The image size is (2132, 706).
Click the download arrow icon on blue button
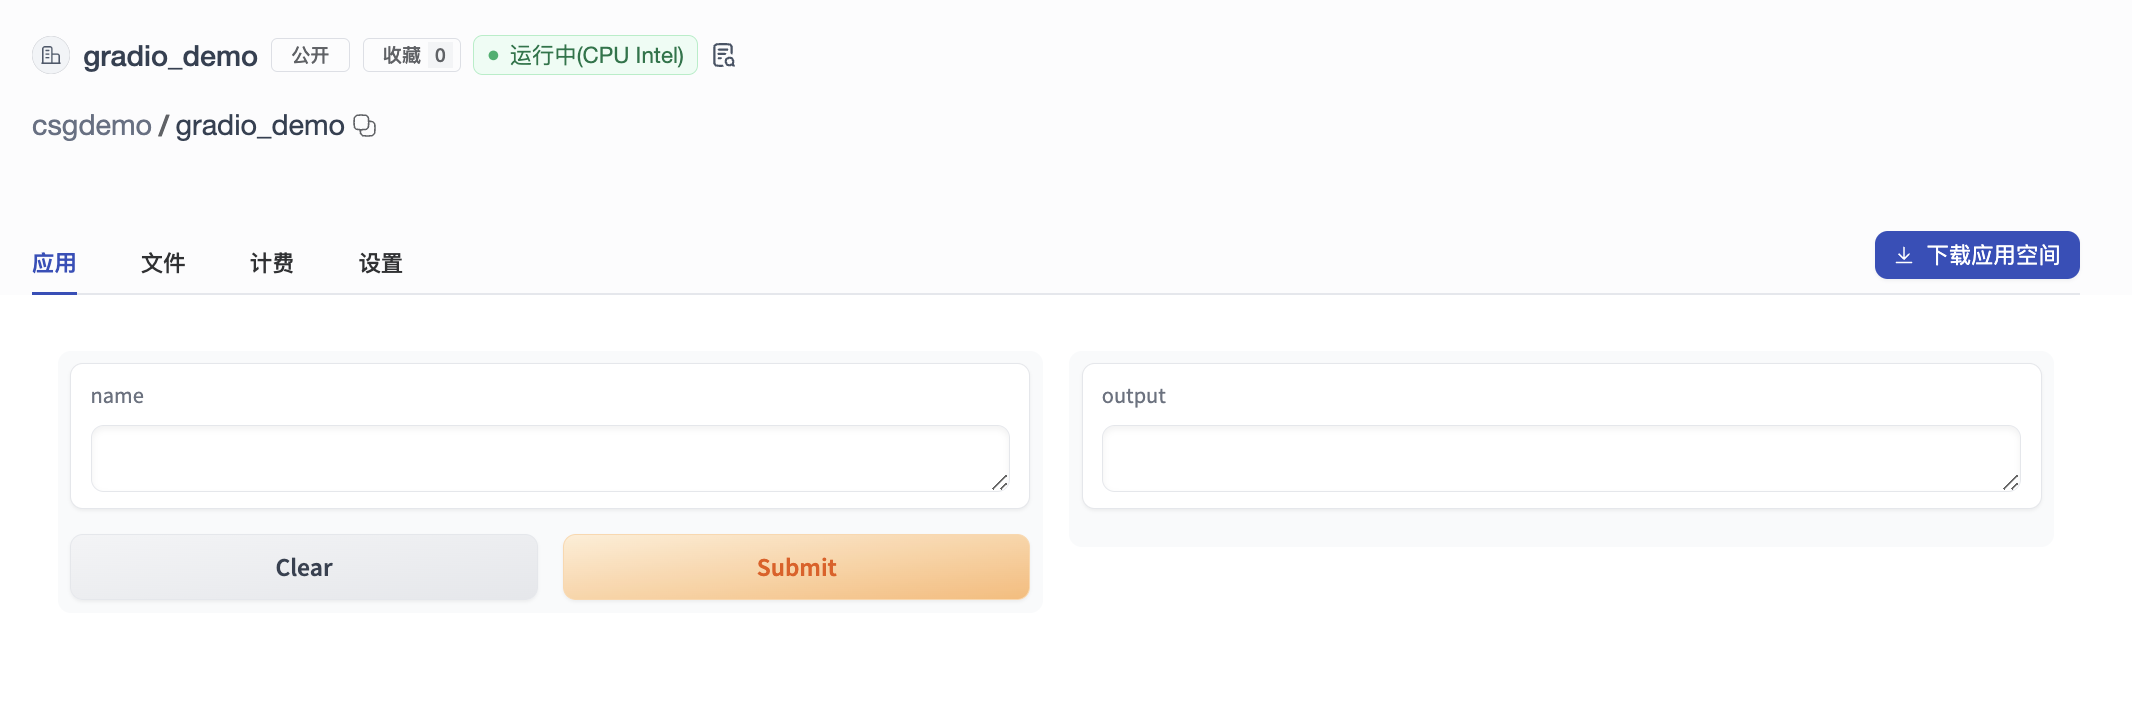tap(1904, 256)
